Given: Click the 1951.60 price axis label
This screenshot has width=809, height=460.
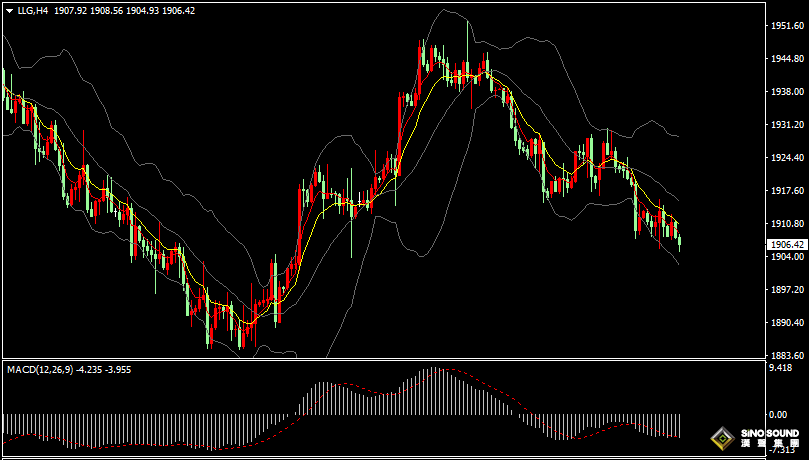Looking at the screenshot, I should click(784, 26).
